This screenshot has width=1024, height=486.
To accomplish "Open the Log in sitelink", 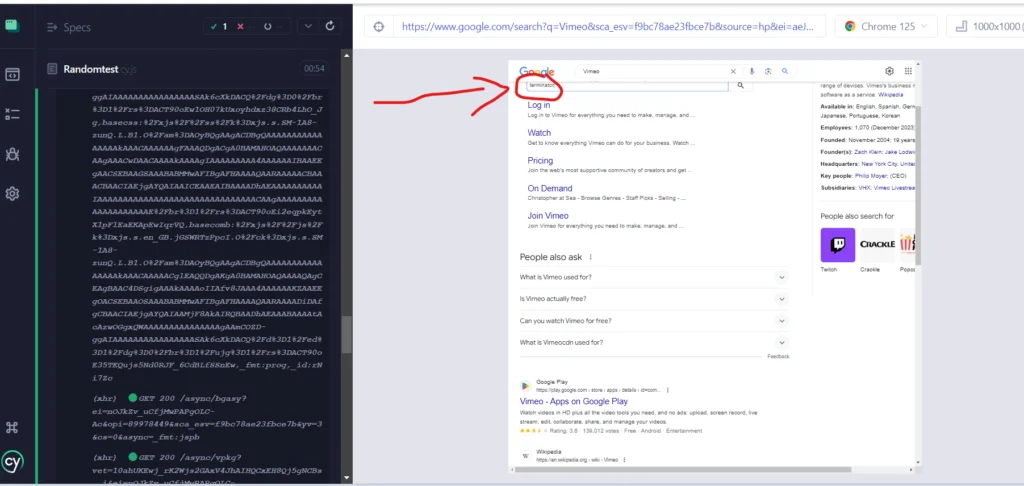I will (539, 105).
